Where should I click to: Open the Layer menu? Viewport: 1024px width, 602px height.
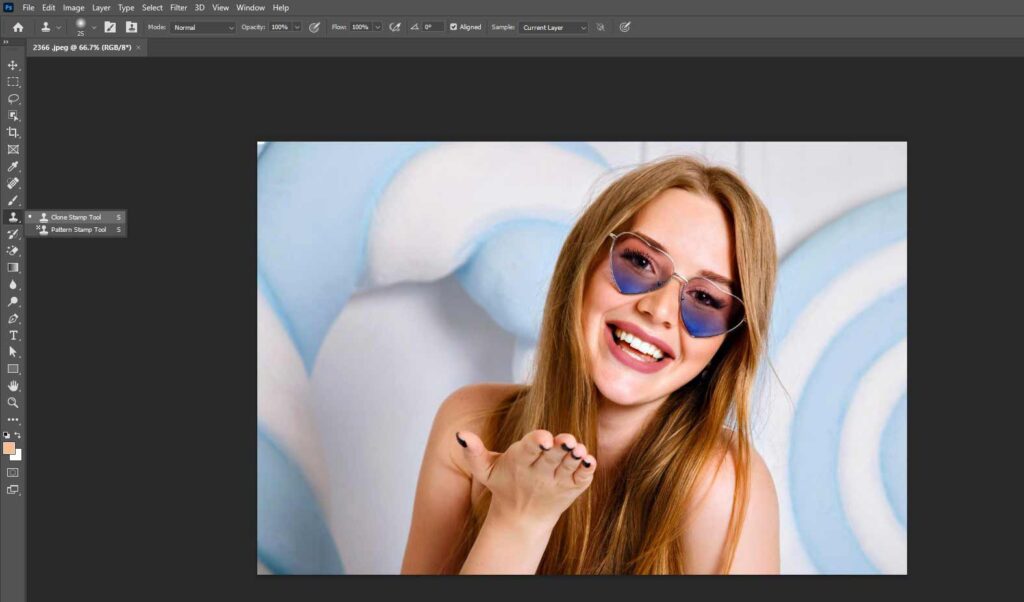(101, 8)
